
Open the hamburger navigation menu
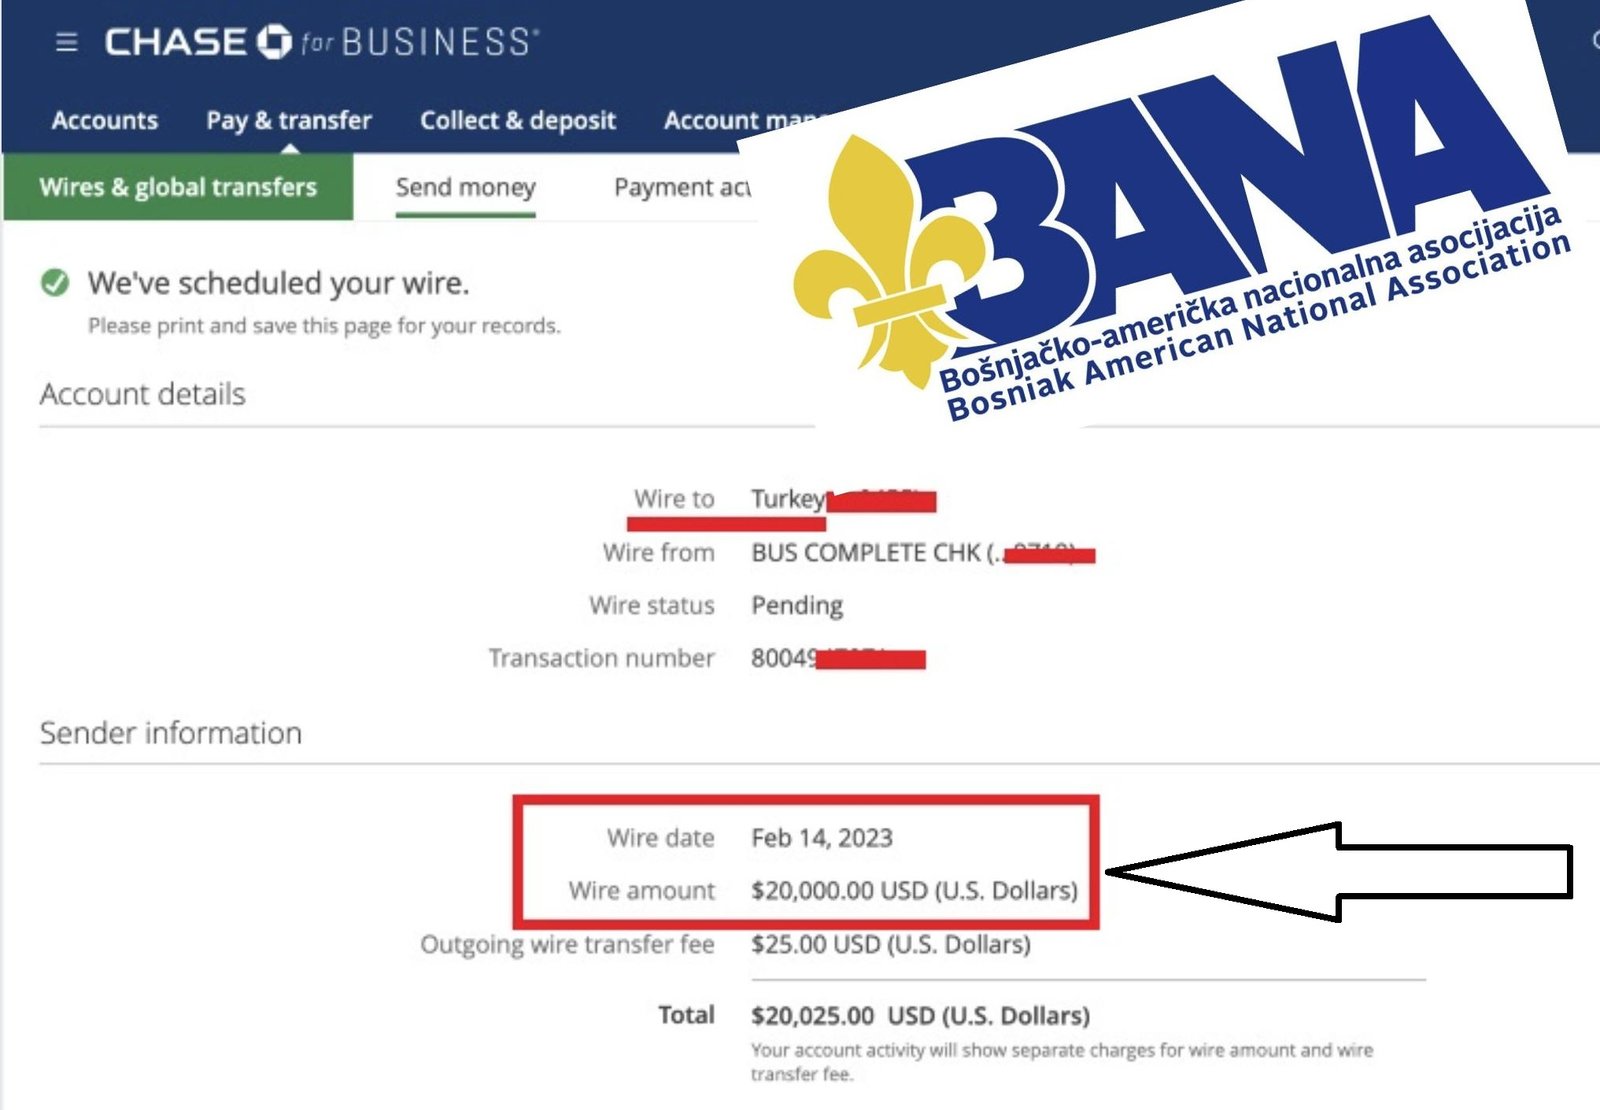click(x=66, y=42)
